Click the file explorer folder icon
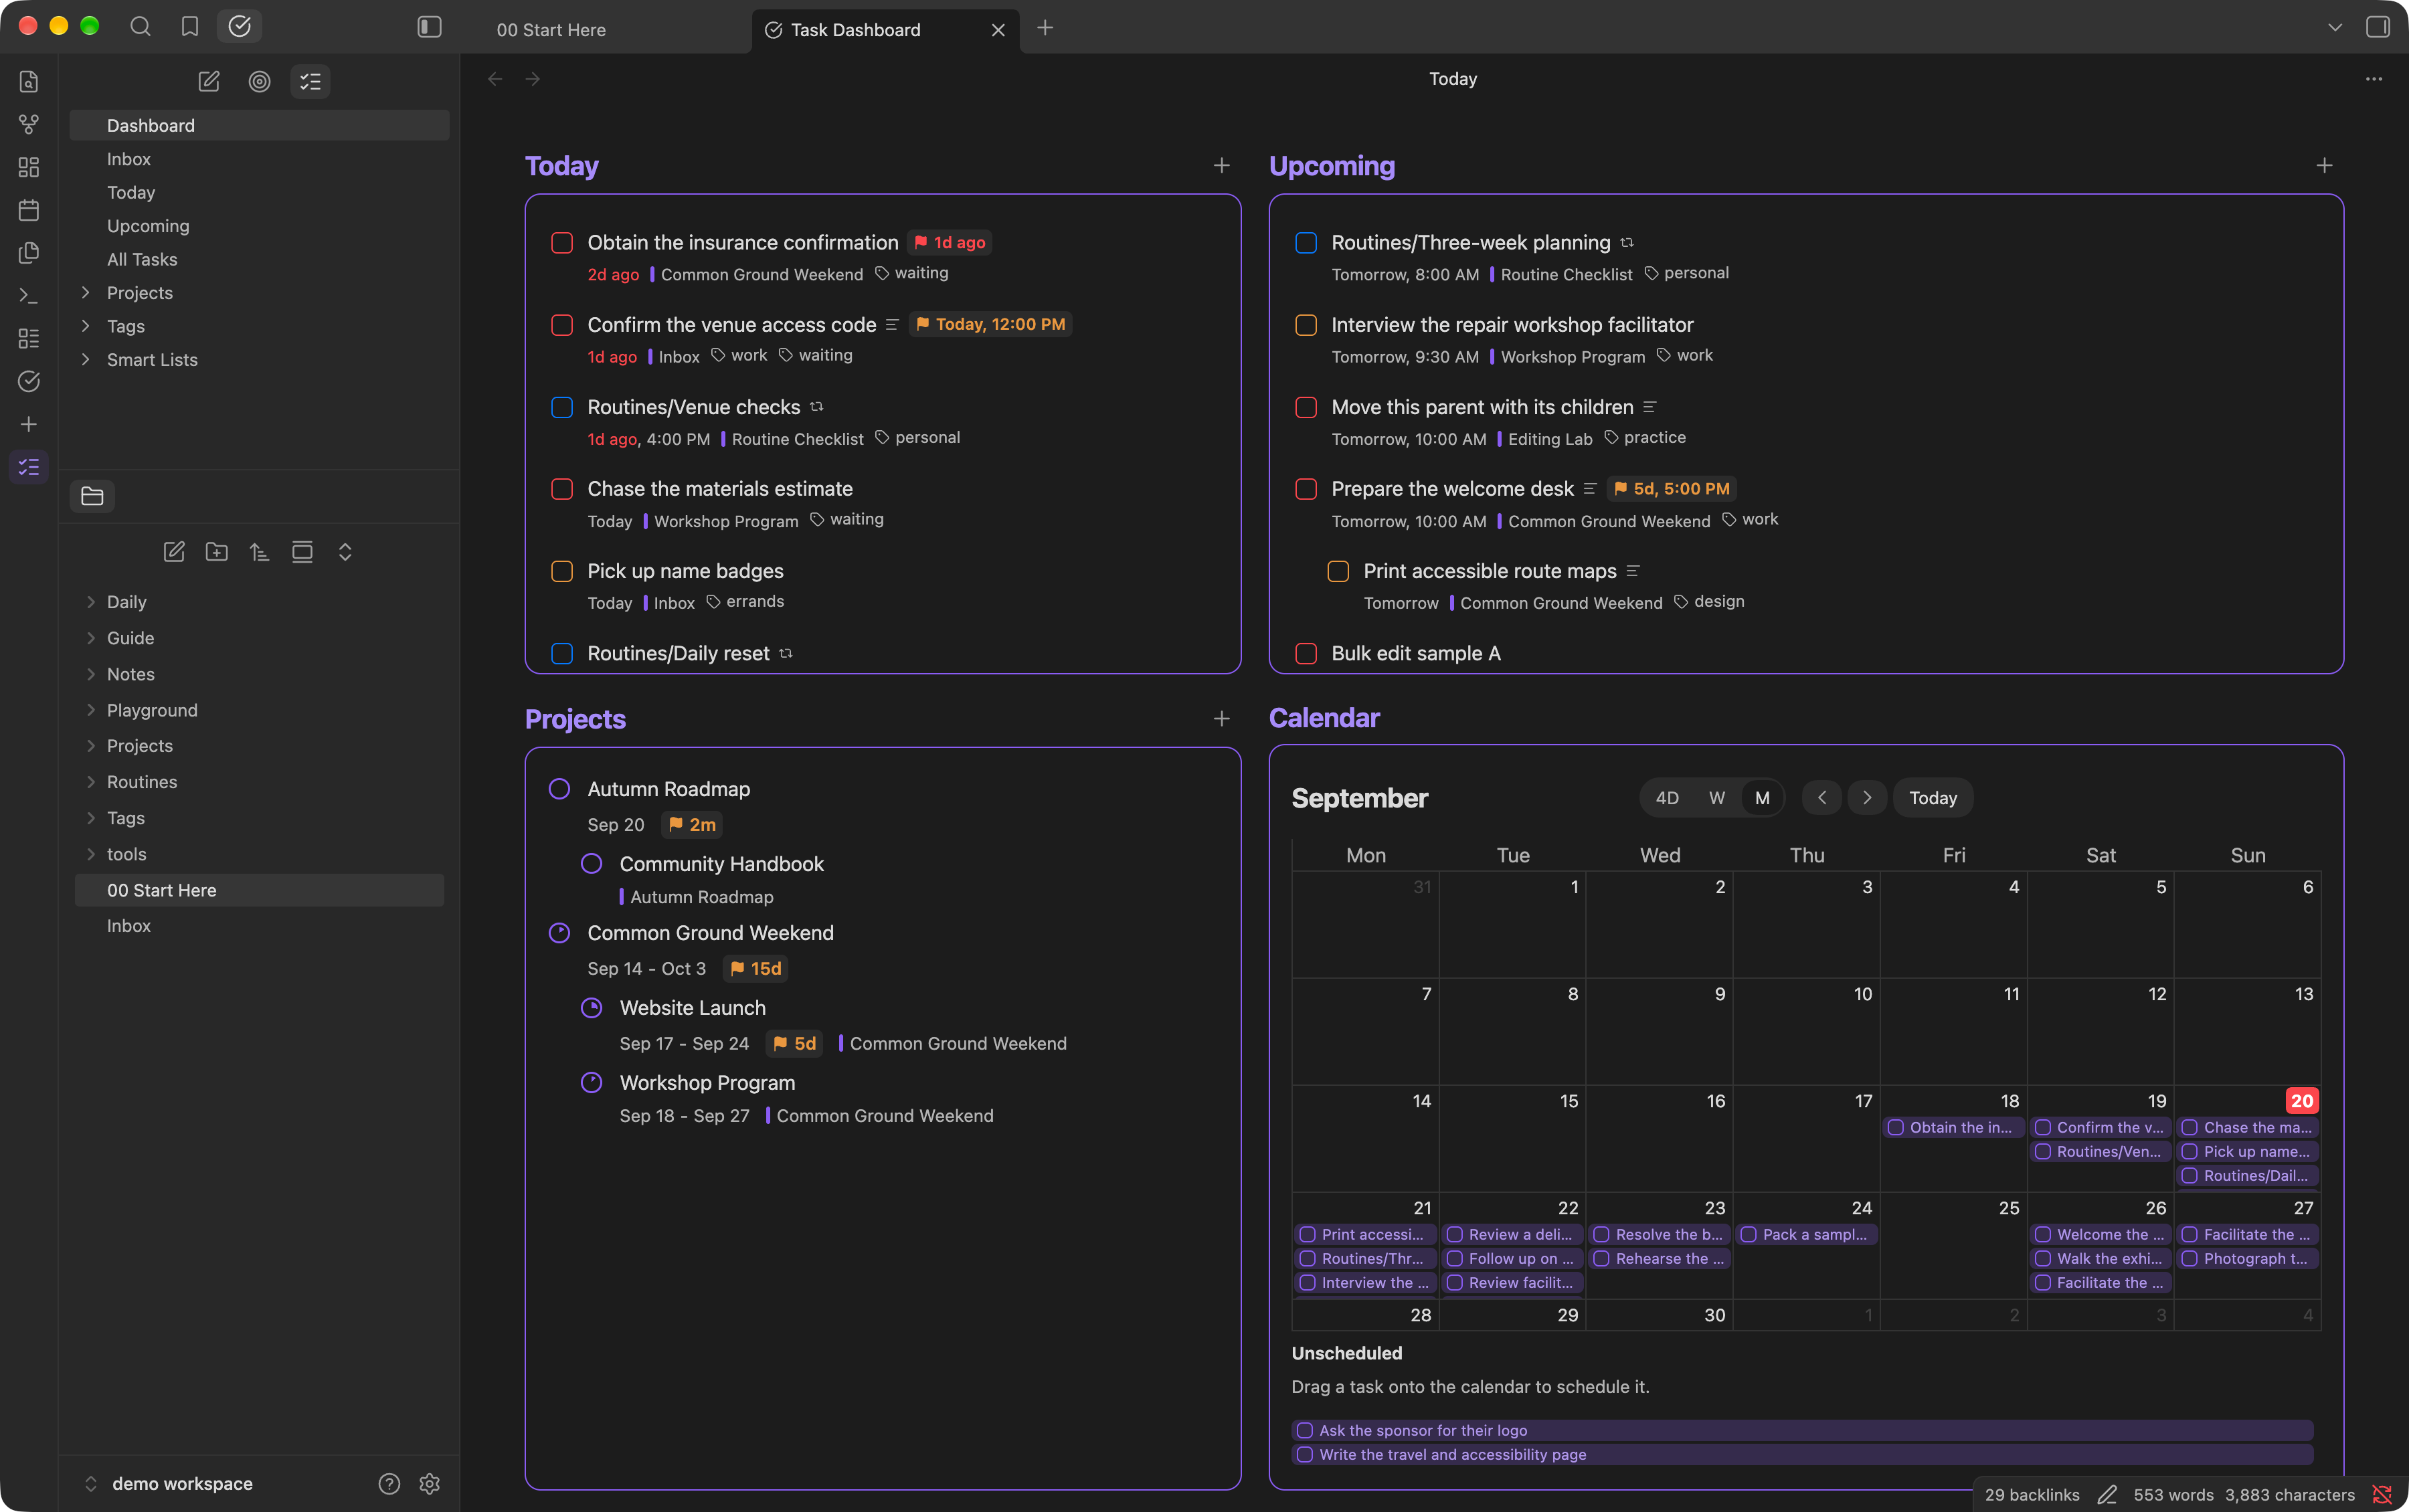Viewport: 2409px width, 1512px height. click(92, 496)
